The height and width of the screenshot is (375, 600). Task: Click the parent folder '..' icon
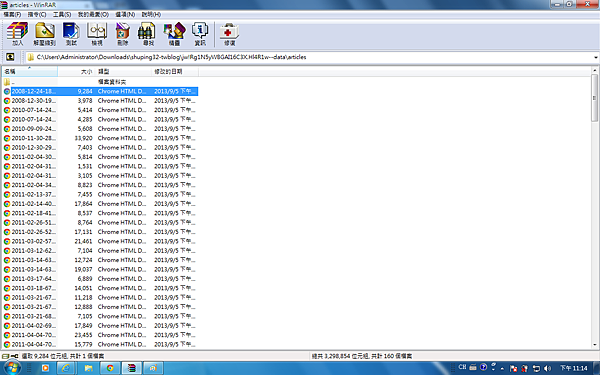(7, 82)
